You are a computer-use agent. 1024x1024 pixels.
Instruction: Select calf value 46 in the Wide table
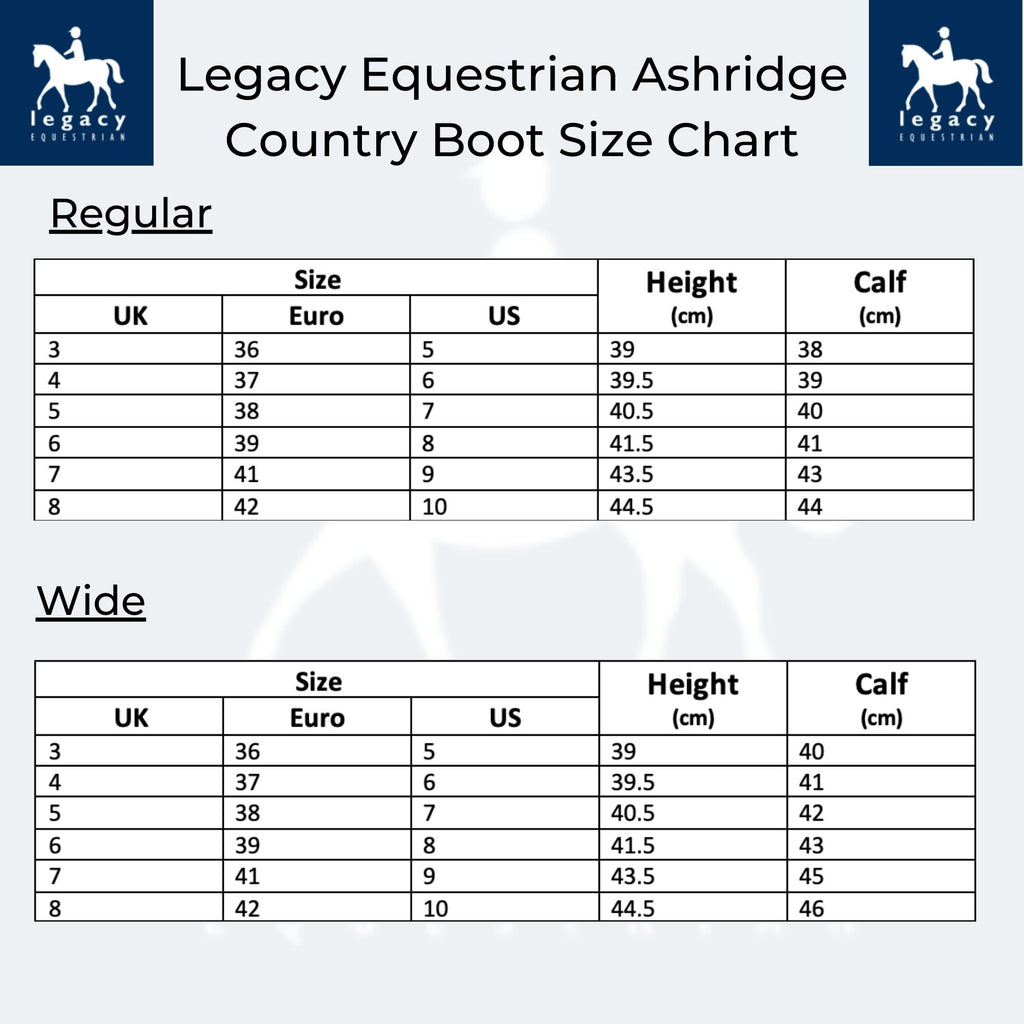[812, 909]
